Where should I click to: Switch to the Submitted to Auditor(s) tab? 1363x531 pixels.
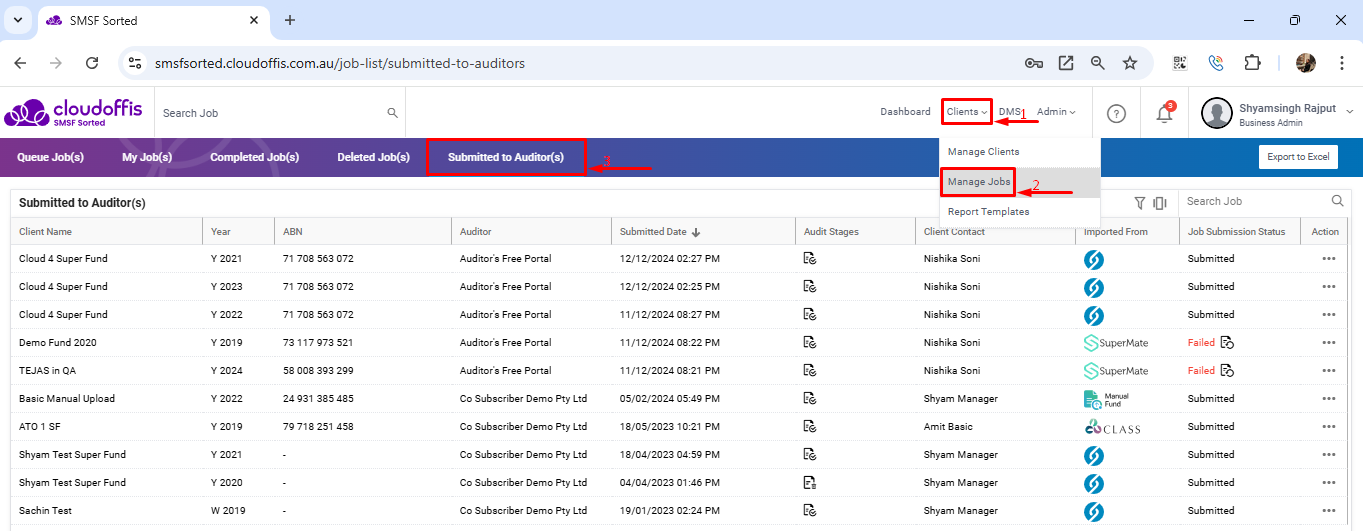pyautogui.click(x=506, y=157)
